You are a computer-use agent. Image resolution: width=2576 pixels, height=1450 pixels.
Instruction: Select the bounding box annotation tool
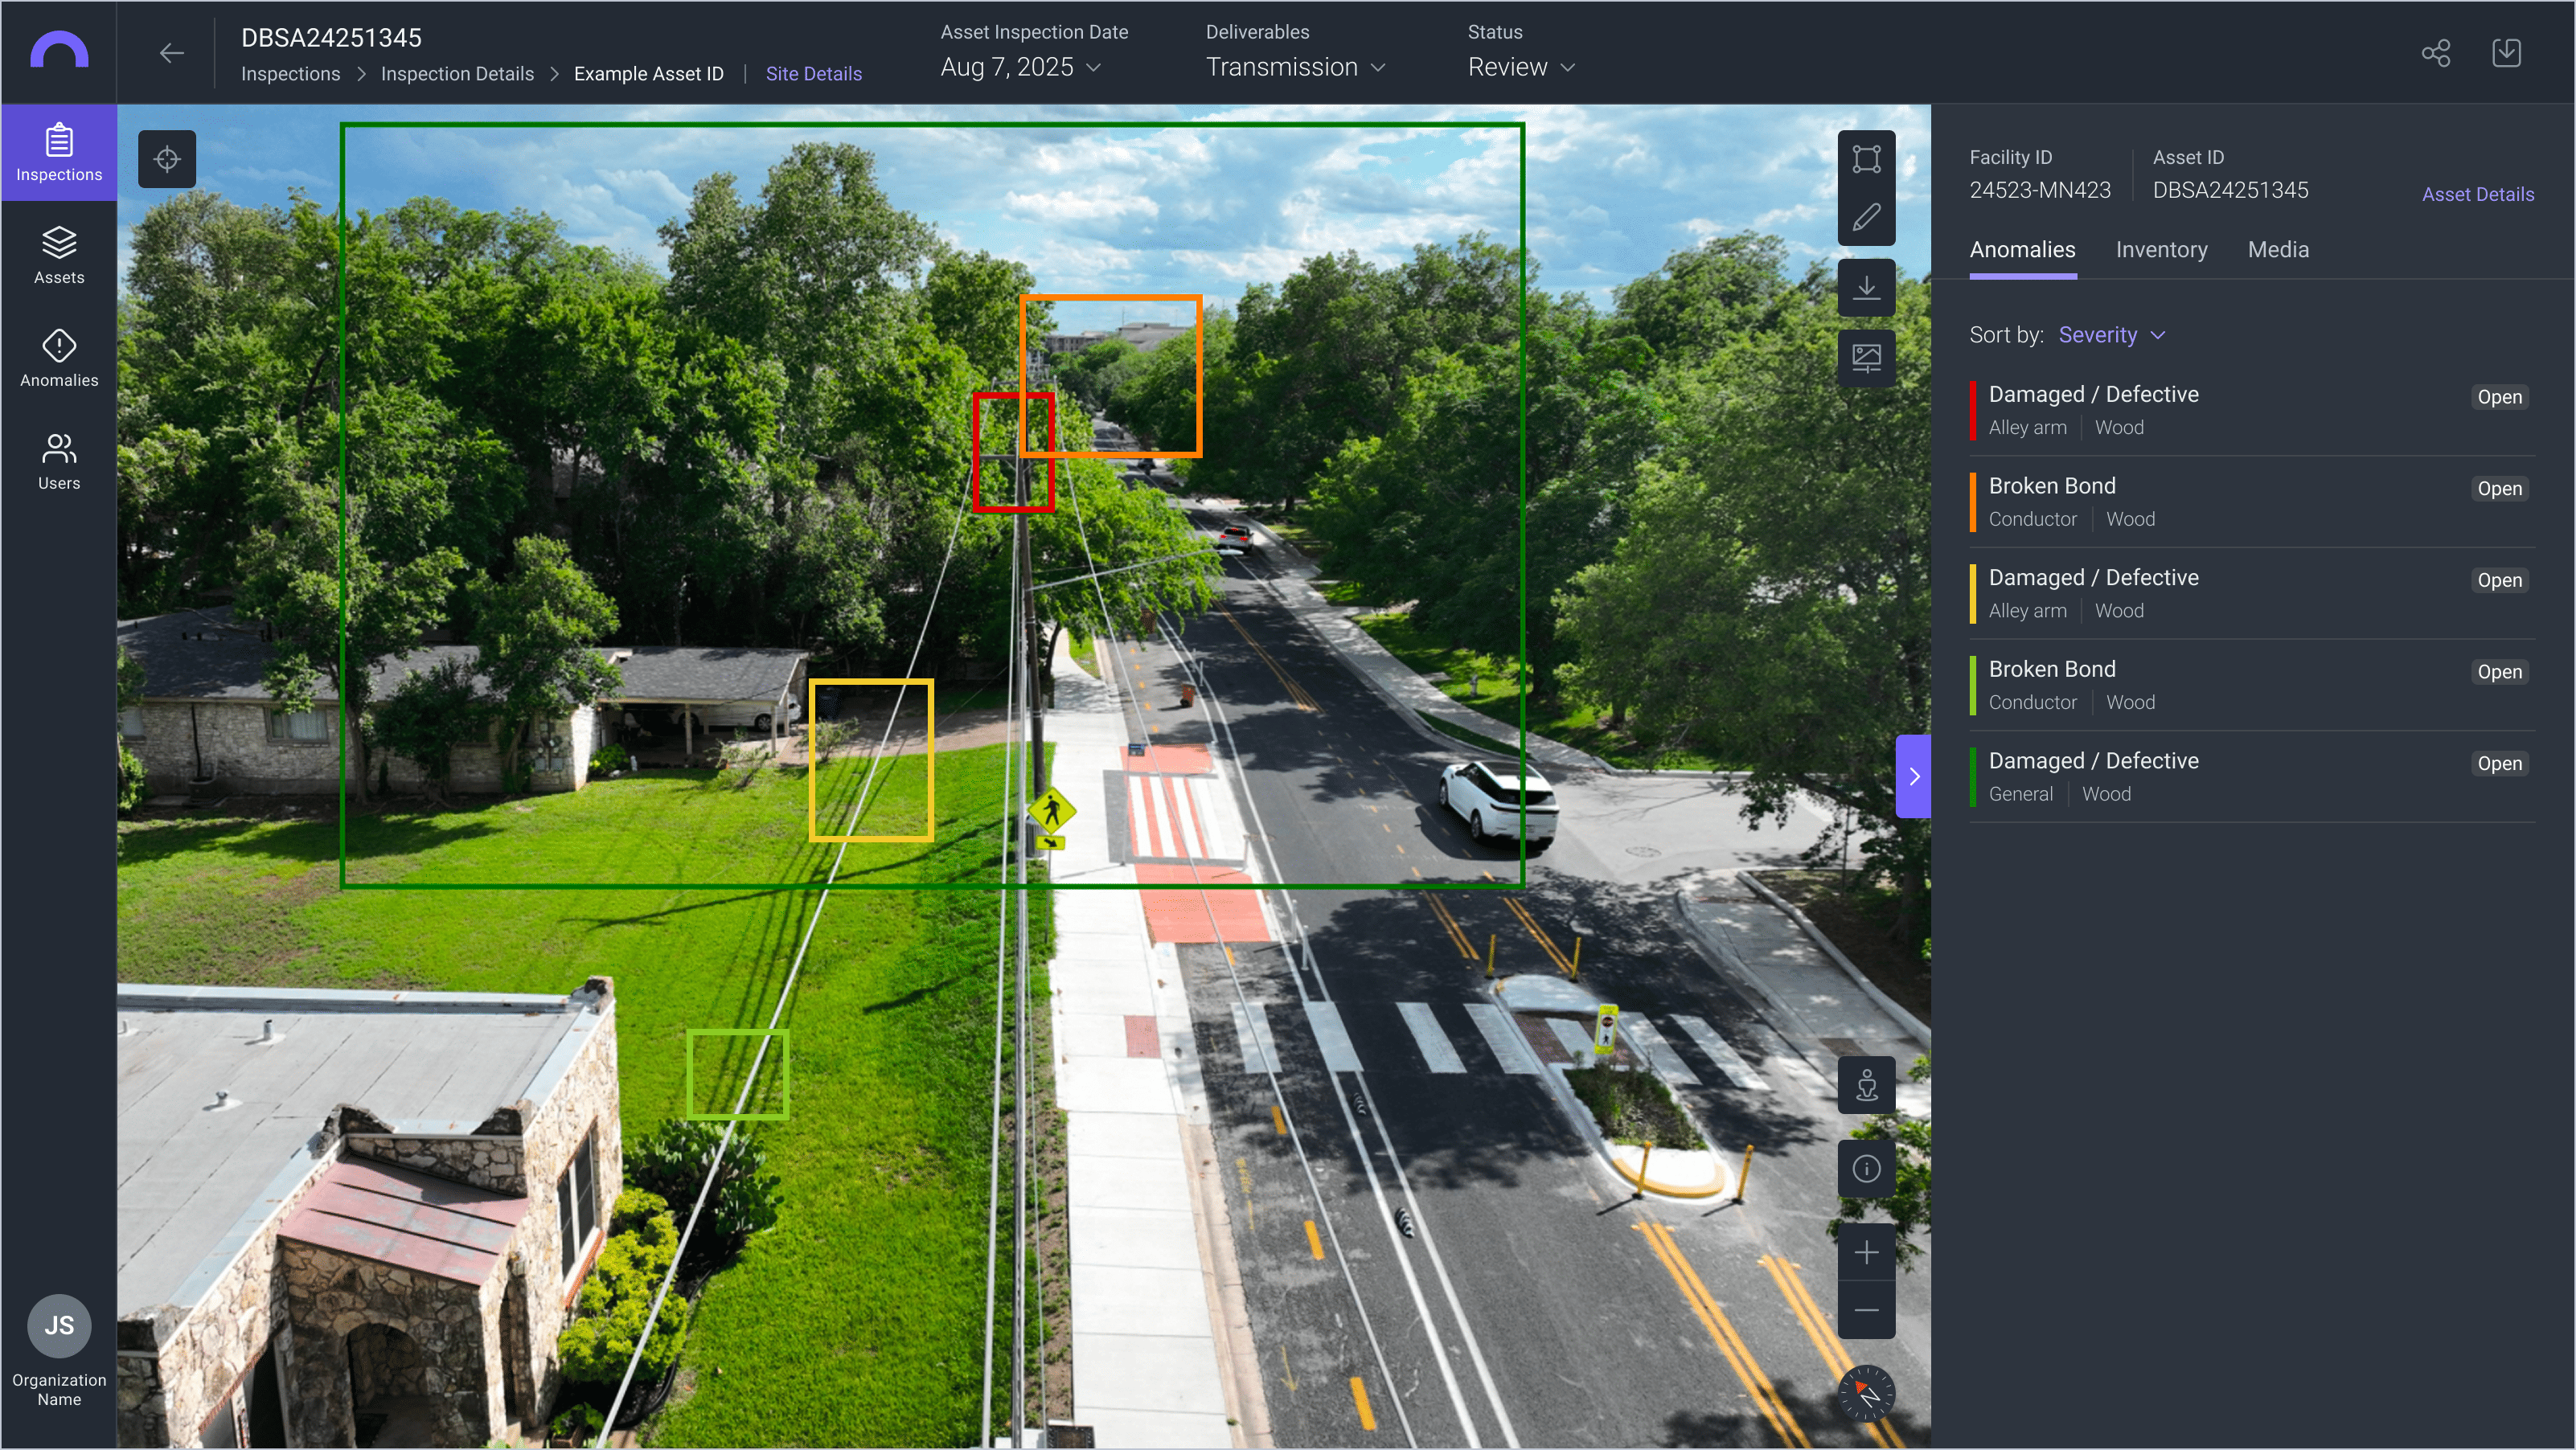1866,159
